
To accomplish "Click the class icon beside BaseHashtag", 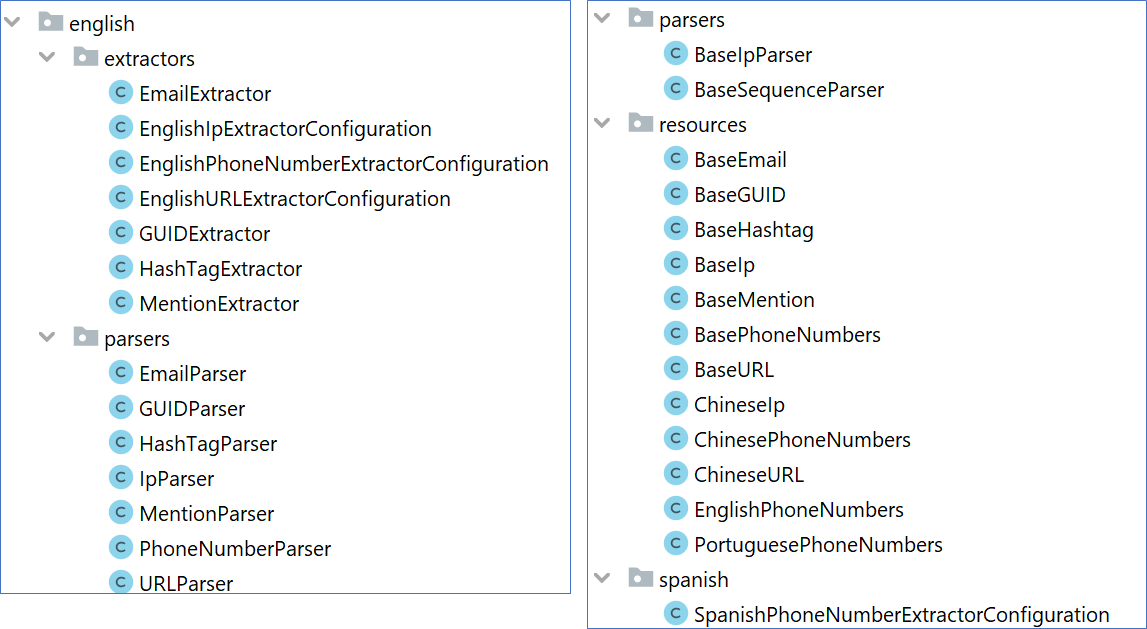I will pyautogui.click(x=675, y=228).
